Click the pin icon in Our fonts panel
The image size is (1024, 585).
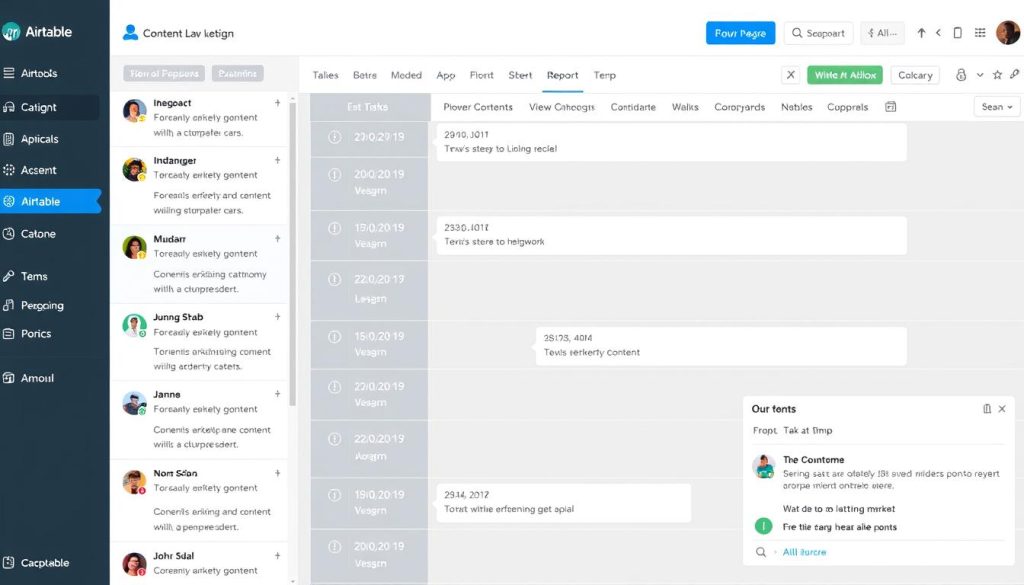(987, 409)
